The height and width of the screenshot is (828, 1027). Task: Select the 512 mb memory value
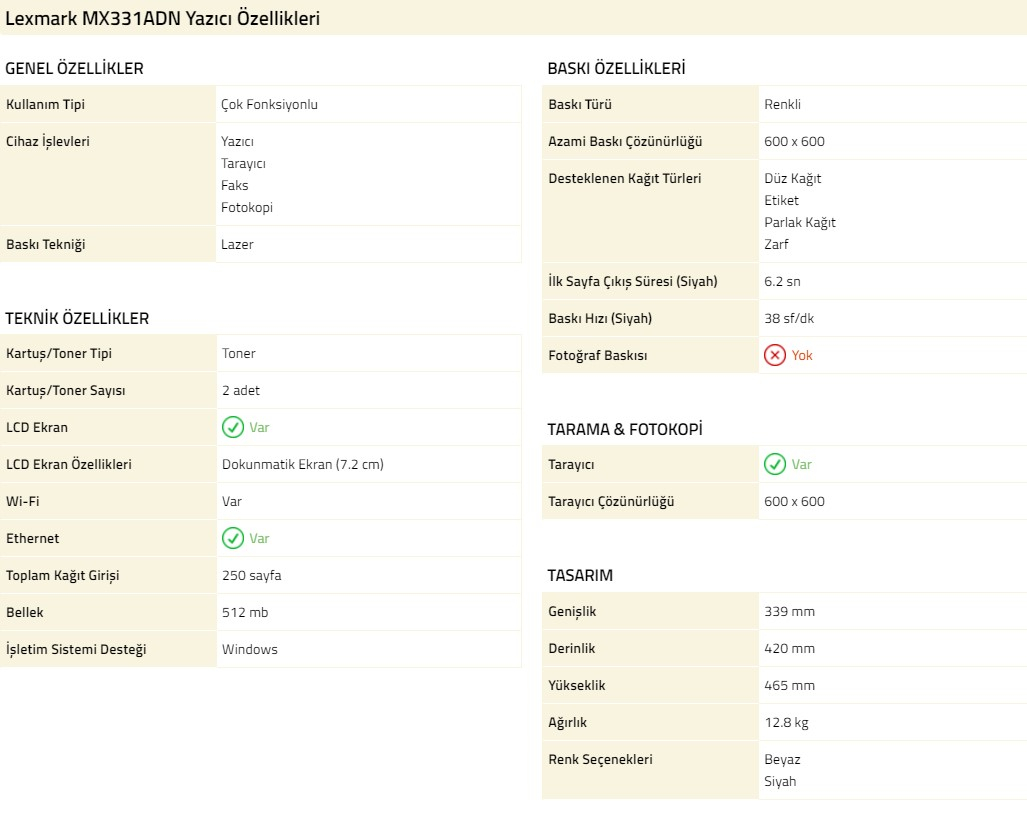245,613
